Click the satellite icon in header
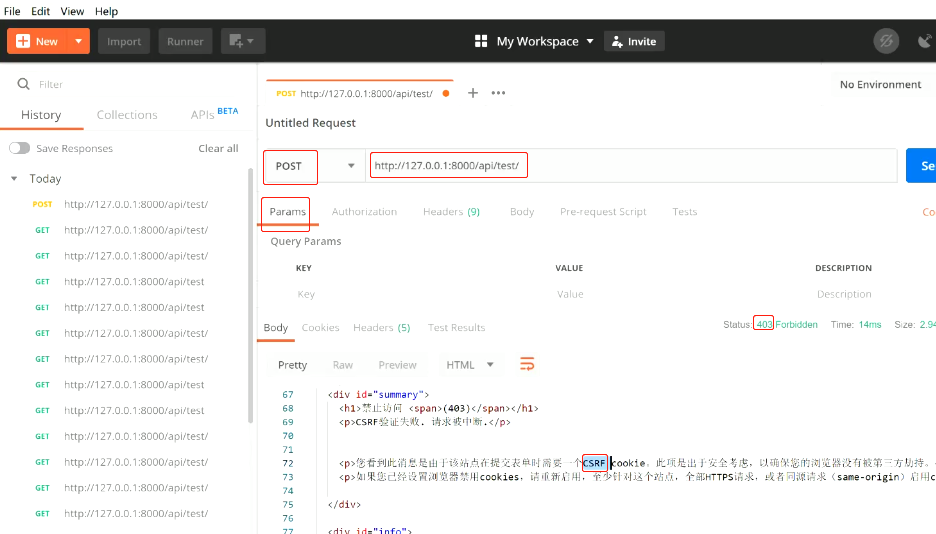This screenshot has width=936, height=534. point(925,41)
